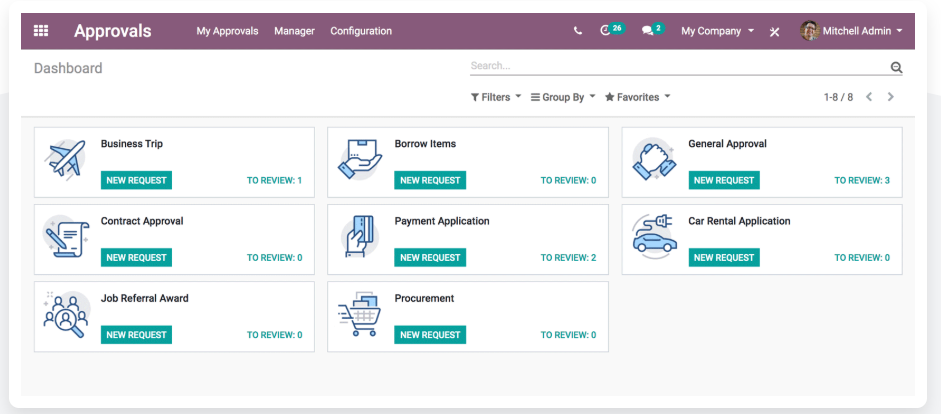Open the My Company switcher dropdown

click(717, 31)
